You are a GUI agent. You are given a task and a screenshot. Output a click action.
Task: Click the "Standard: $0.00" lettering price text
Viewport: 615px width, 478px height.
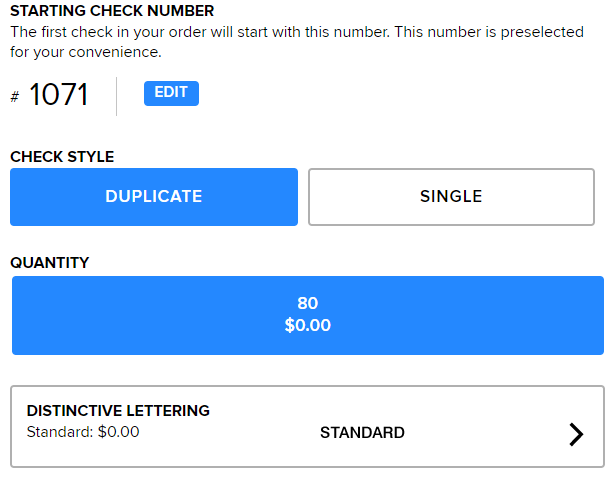click(83, 433)
